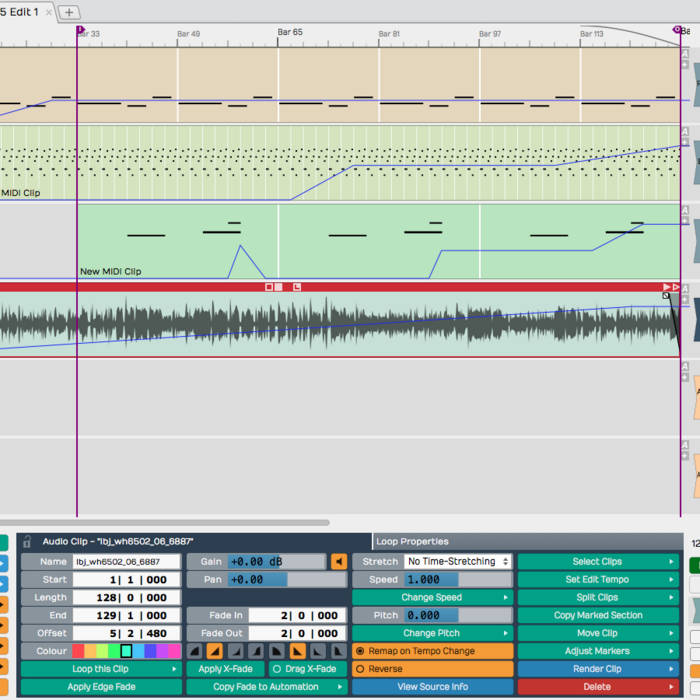700x700 pixels.
Task: Expand the Render Clip options
Action: [x=597, y=669]
